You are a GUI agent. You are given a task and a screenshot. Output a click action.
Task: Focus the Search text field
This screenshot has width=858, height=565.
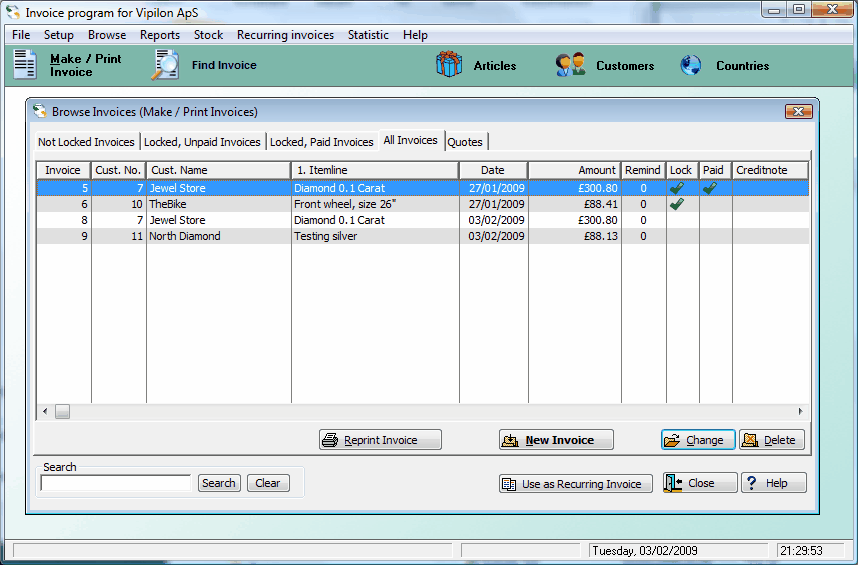pos(115,483)
